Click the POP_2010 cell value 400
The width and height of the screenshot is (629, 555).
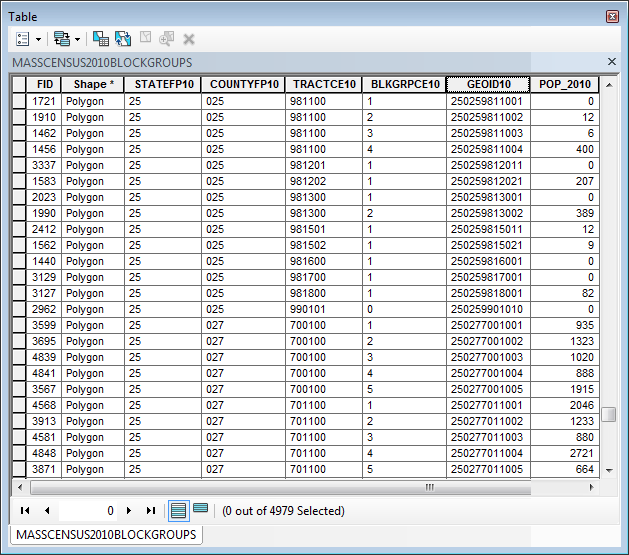point(565,149)
